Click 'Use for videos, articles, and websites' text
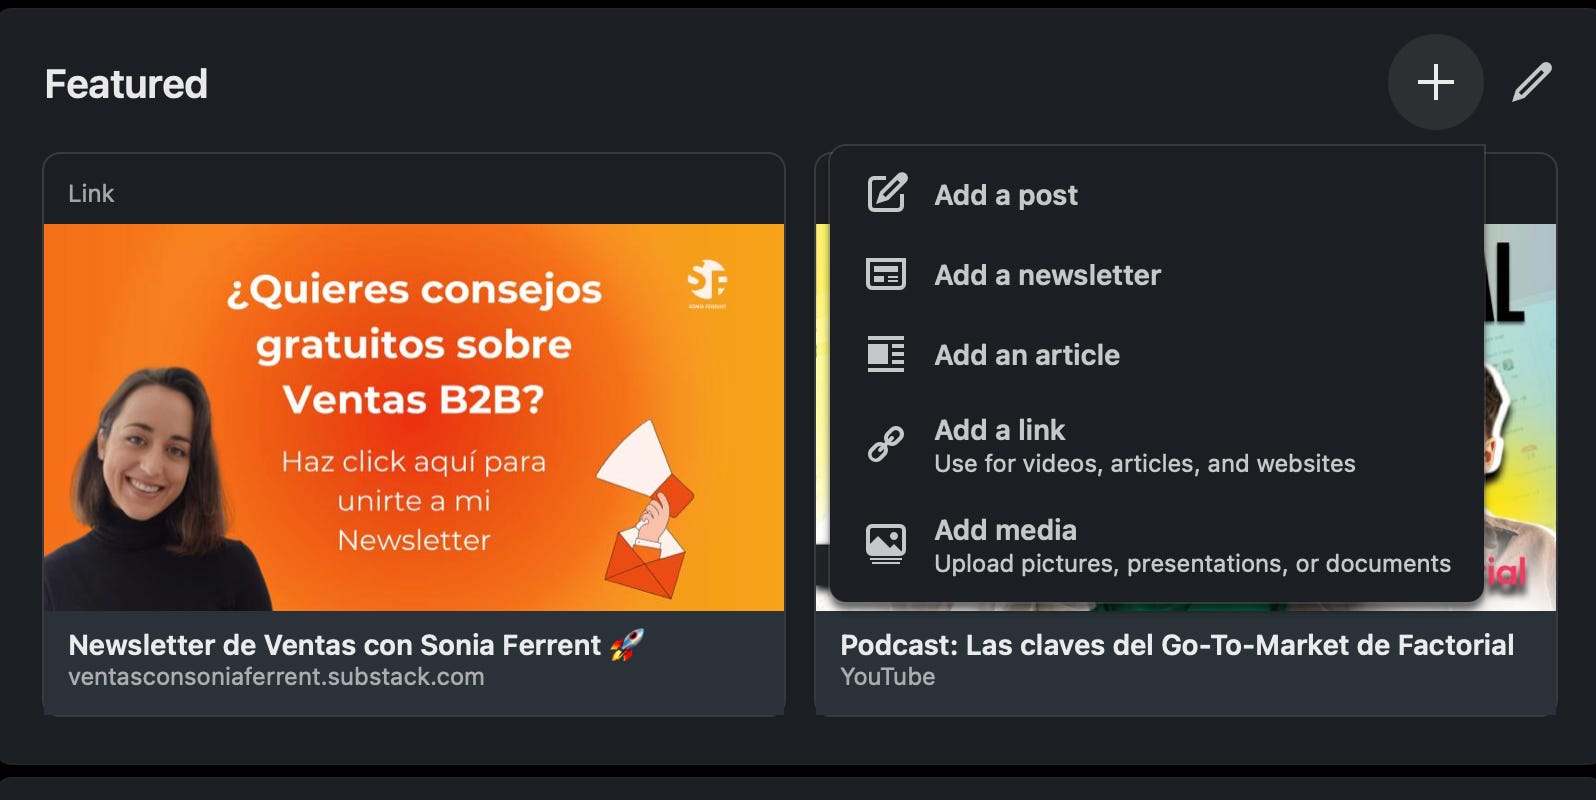Image resolution: width=1596 pixels, height=800 pixels. (1144, 464)
